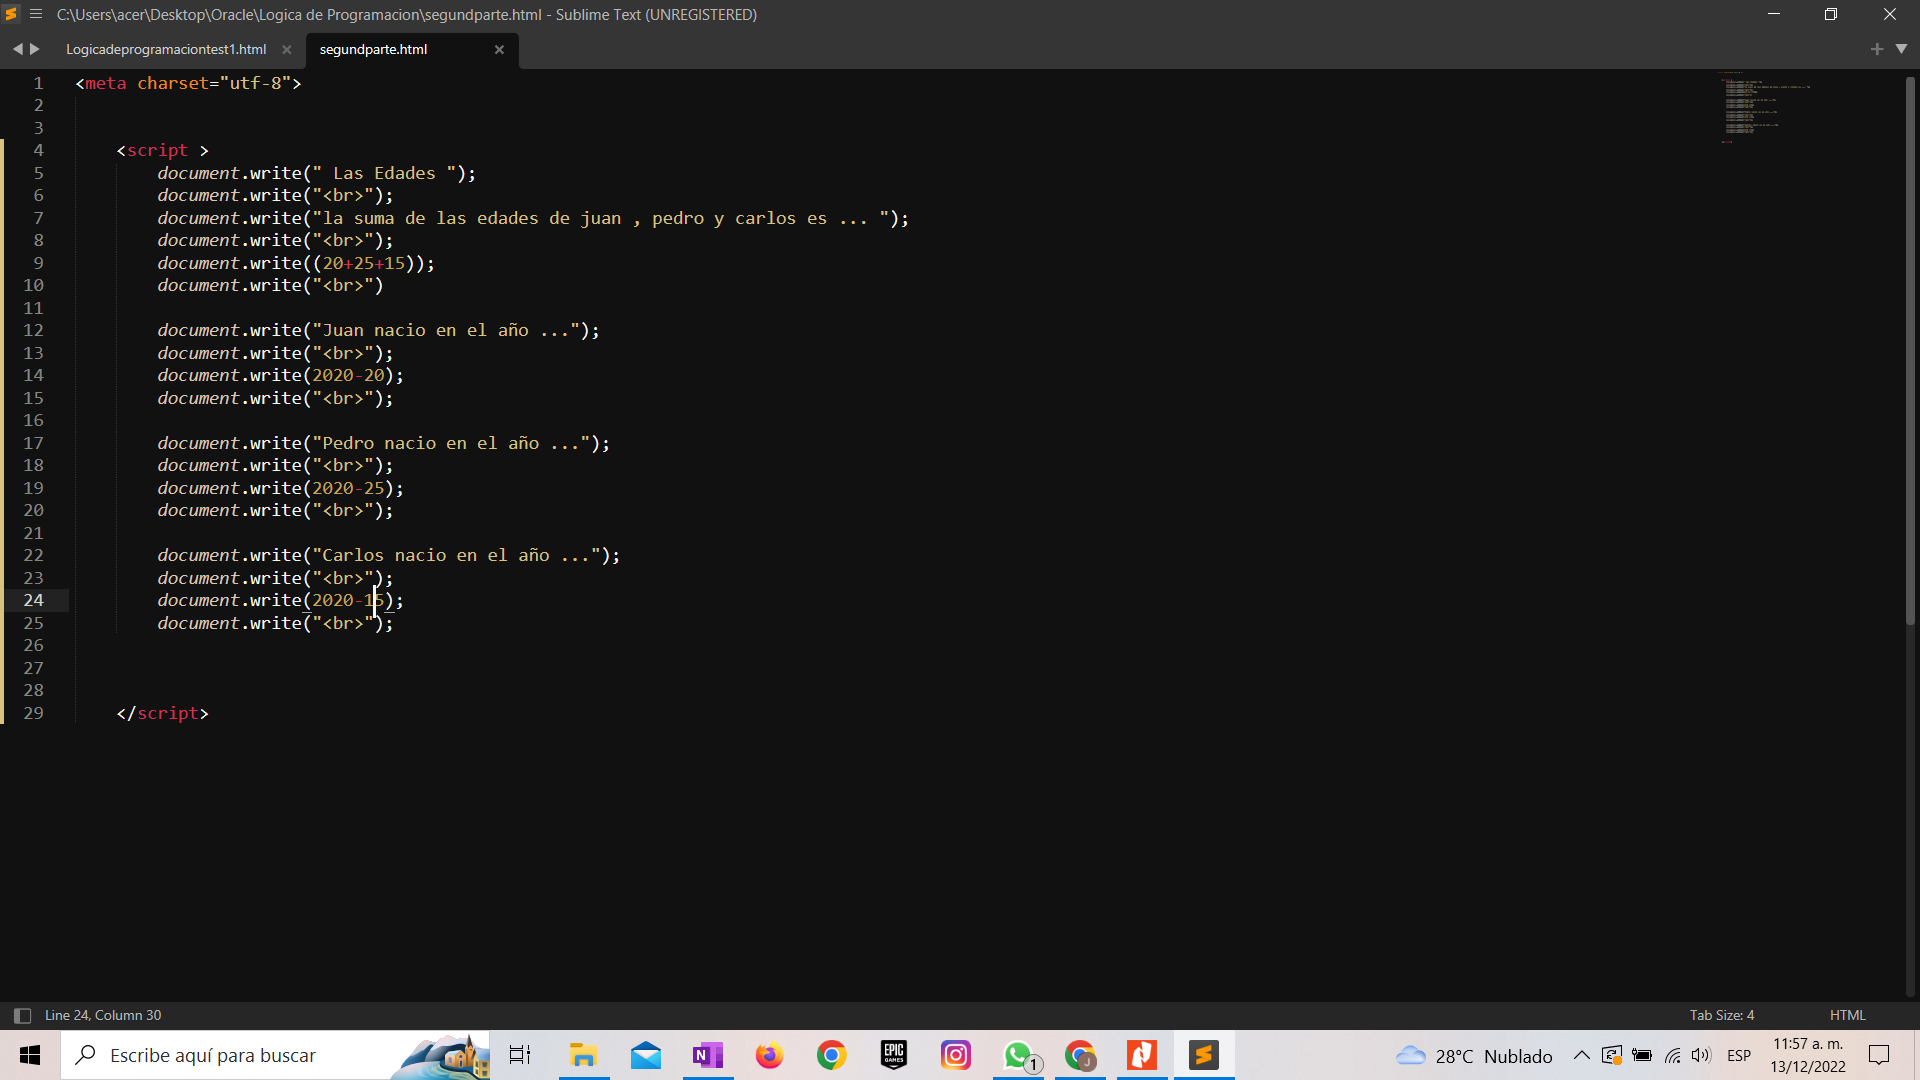
Task: Click line number 24 in the gutter
Action: click(x=33, y=600)
